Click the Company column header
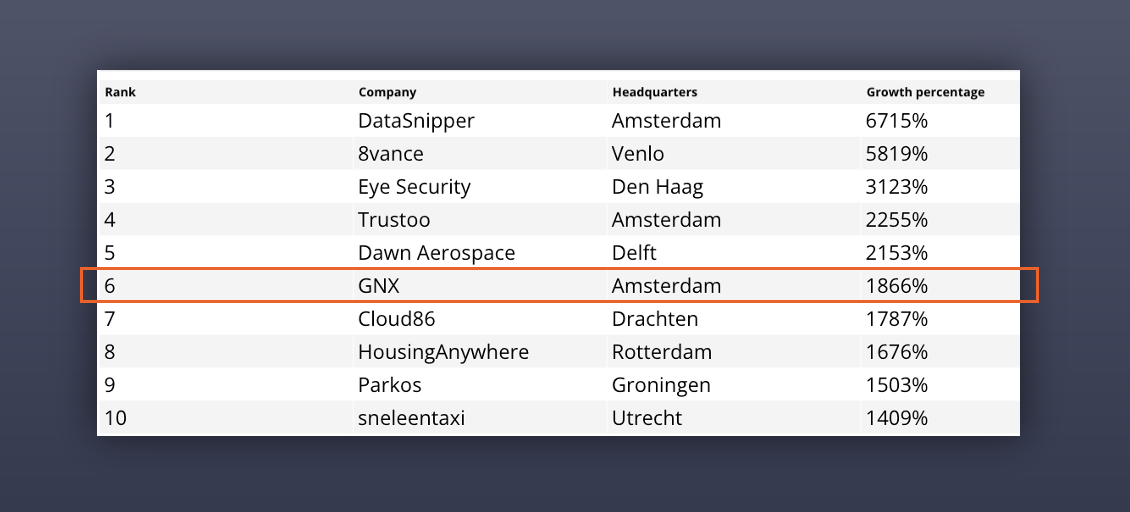 point(388,92)
